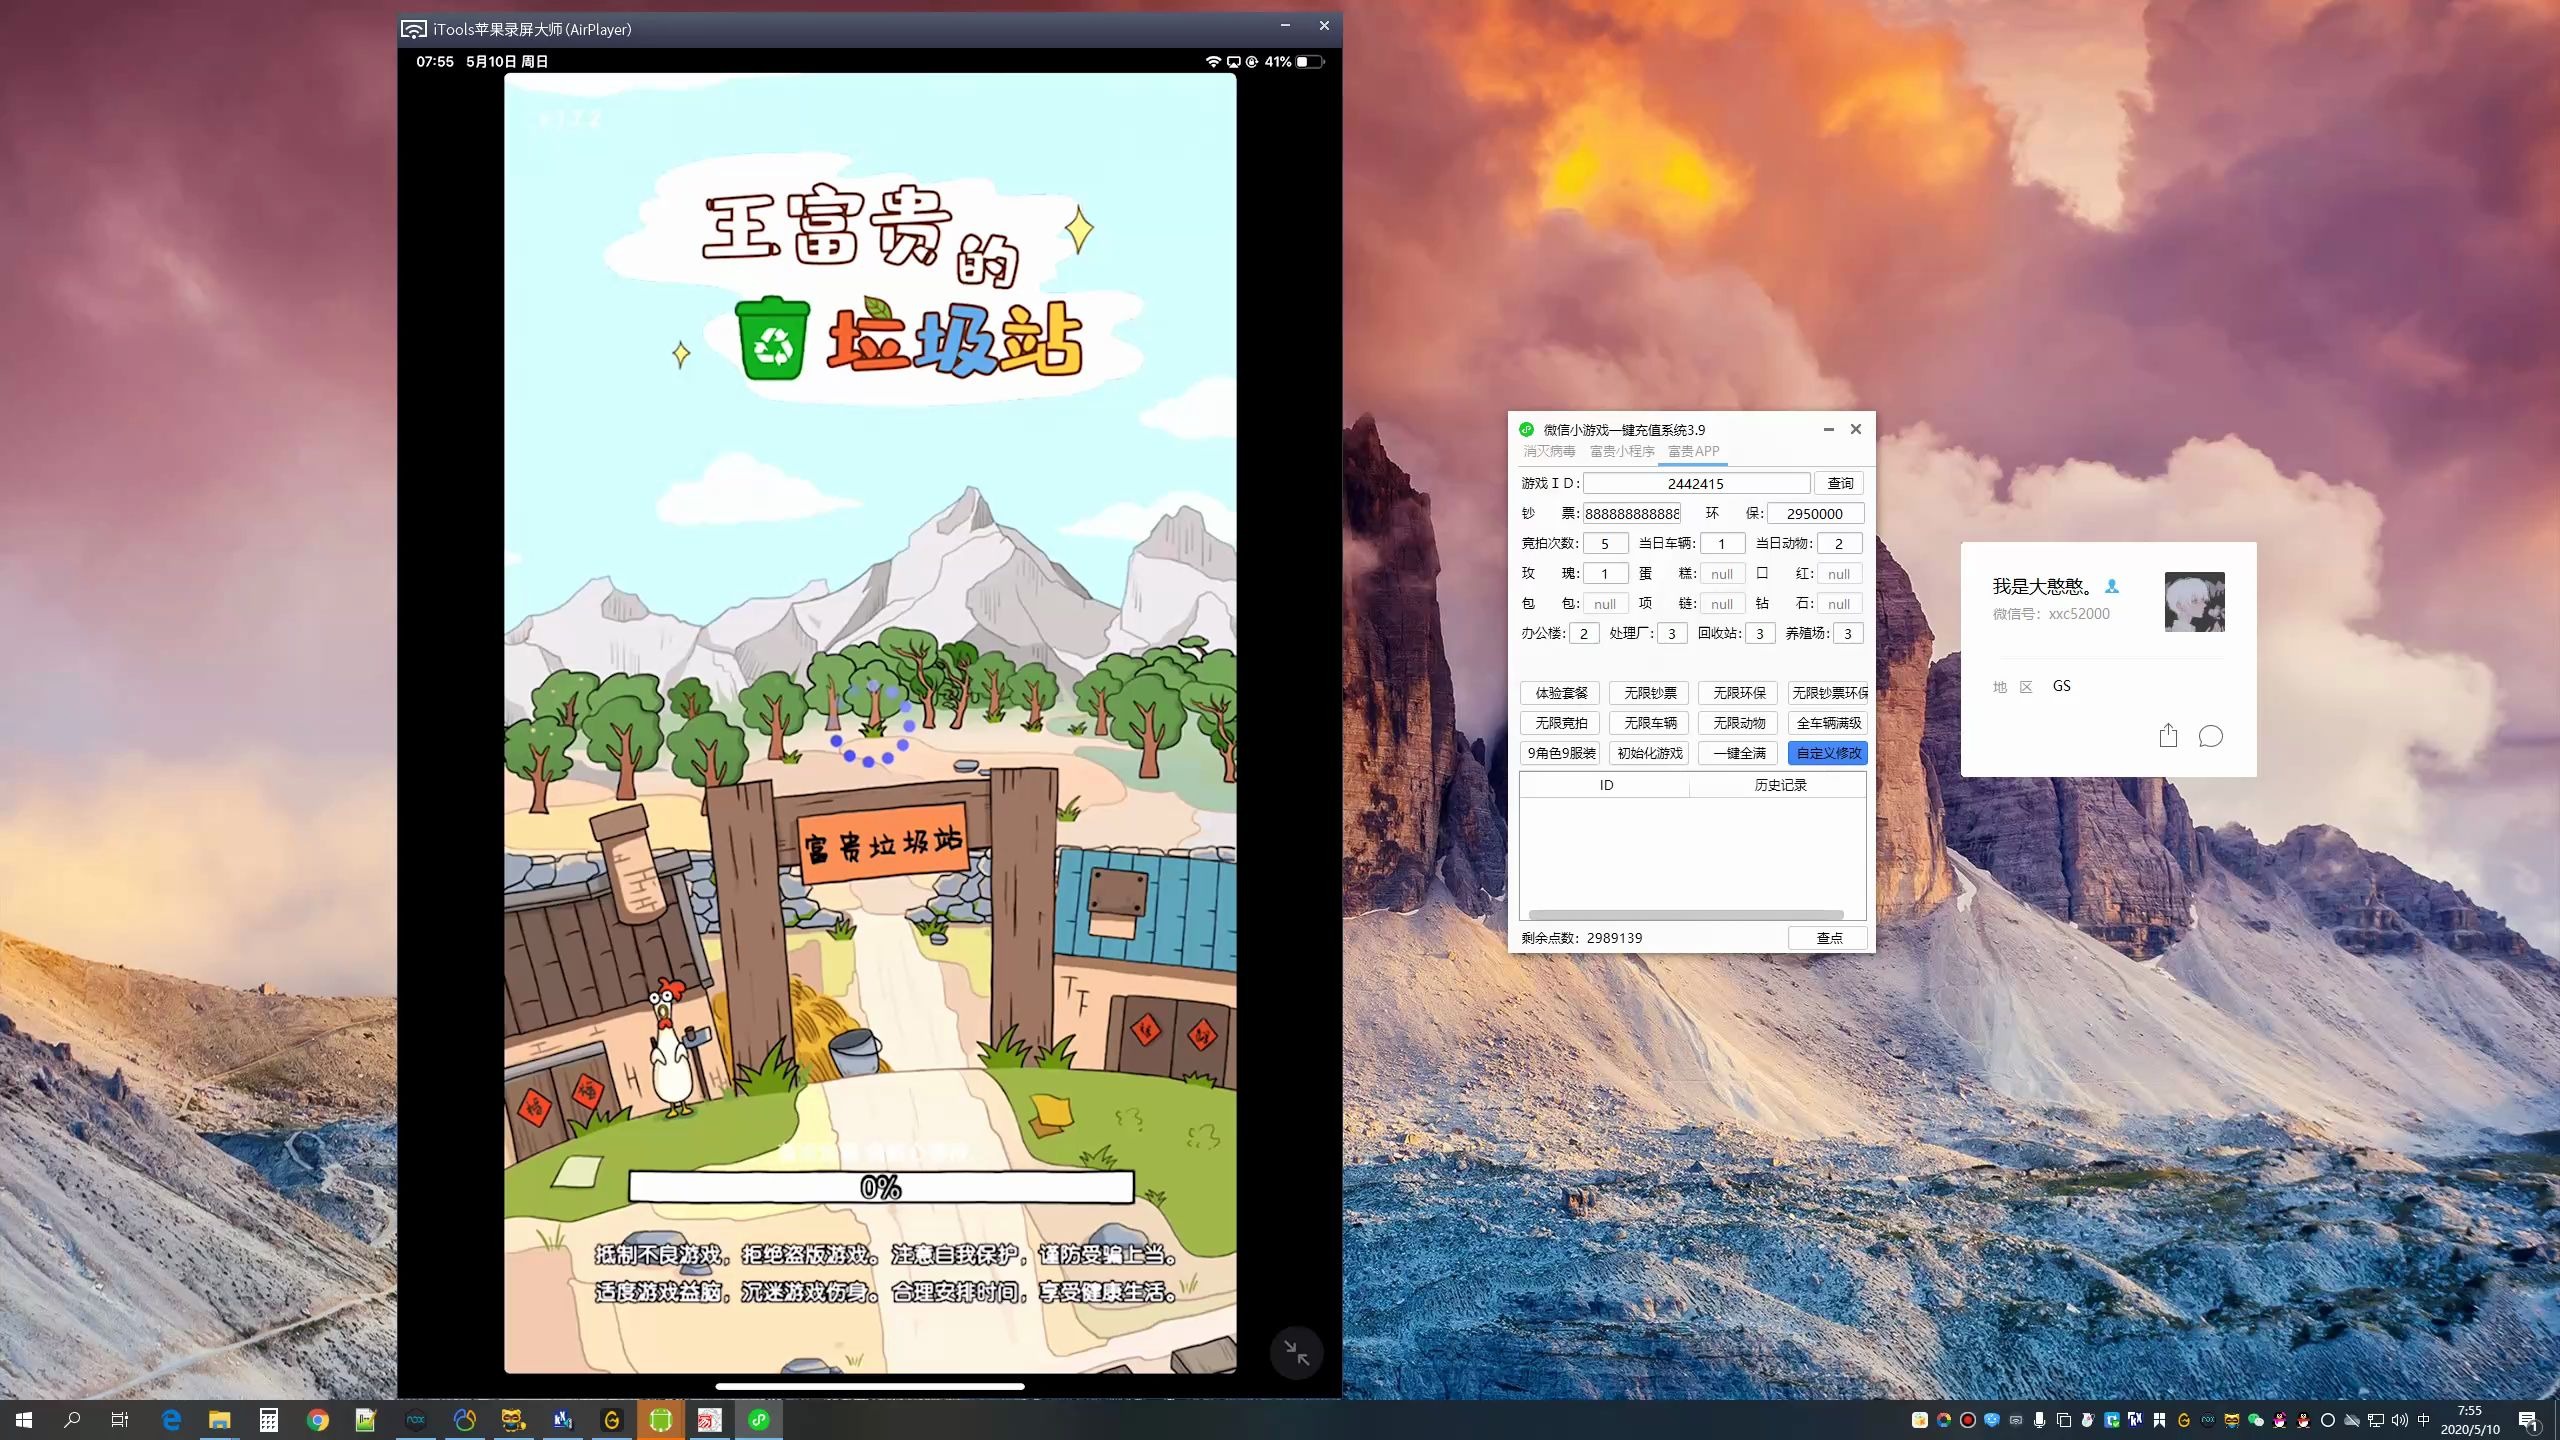This screenshot has height=1440, width=2560.
Task: Open the red-white image taskbar icon
Action: click(x=709, y=1420)
